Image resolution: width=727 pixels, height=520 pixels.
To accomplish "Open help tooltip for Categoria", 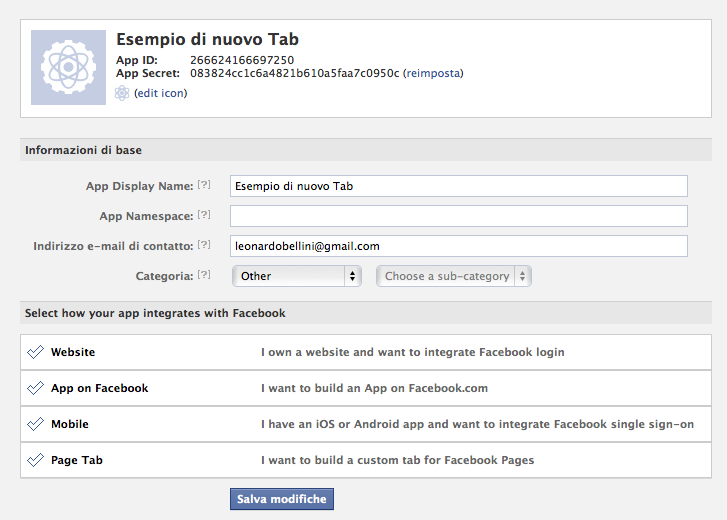I will 204,275.
